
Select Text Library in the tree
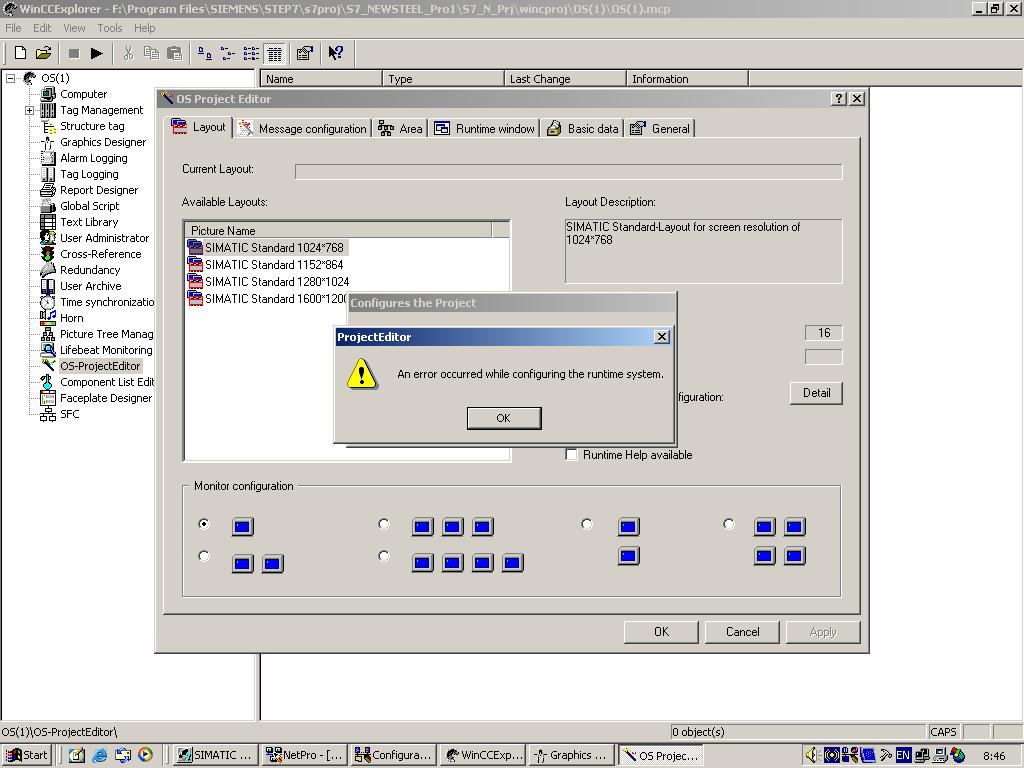click(x=89, y=222)
